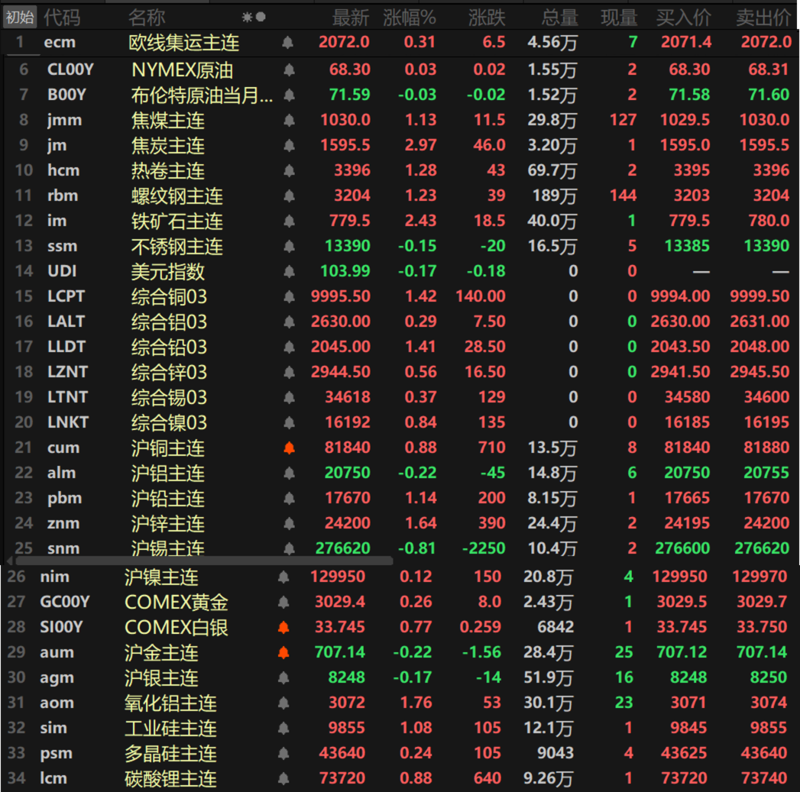Open alert bell for 螺纹钢主连

click(x=289, y=195)
